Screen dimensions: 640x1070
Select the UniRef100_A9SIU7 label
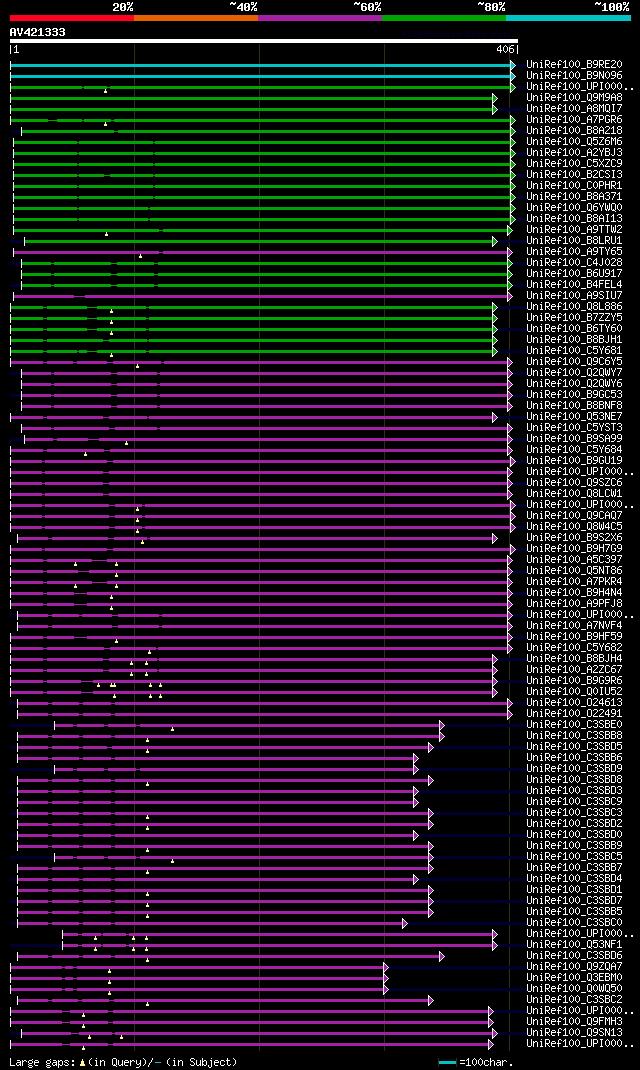coord(574,295)
